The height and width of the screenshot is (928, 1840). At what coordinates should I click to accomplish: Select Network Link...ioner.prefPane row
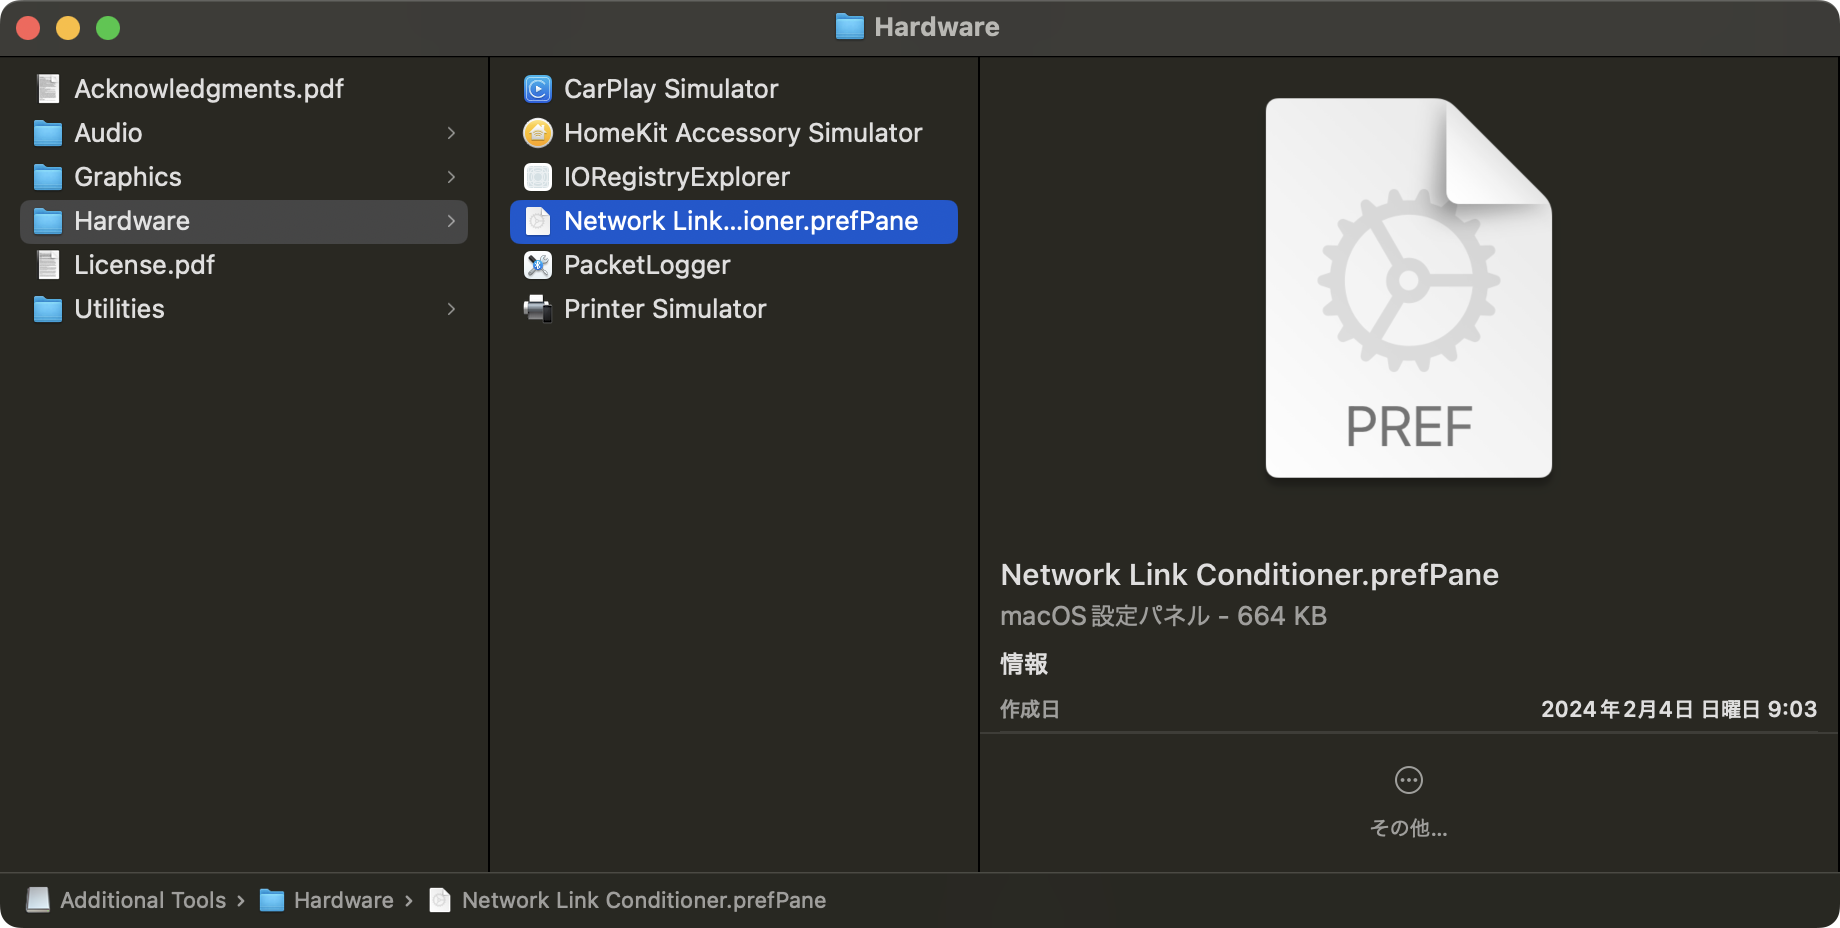734,221
